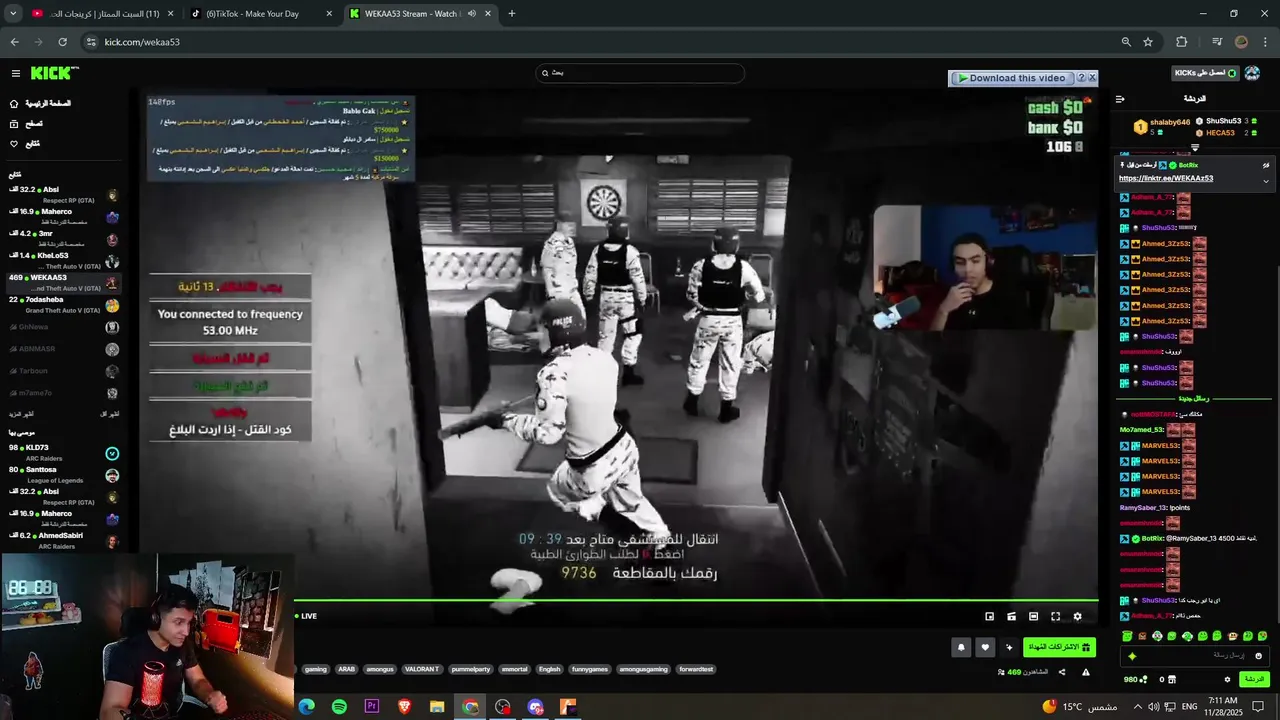Follow channel with the heart button
This screenshot has width=1280, height=720.
(985, 648)
